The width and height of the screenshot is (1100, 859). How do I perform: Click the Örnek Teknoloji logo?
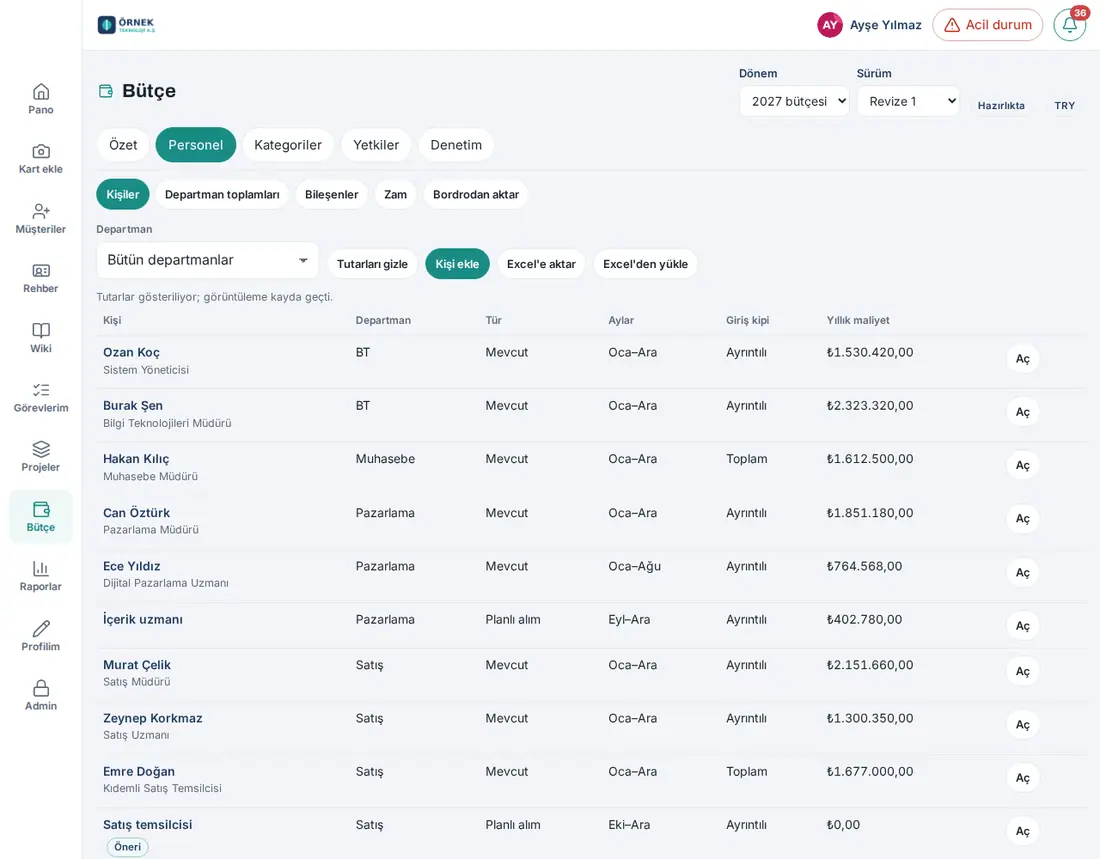[126, 25]
